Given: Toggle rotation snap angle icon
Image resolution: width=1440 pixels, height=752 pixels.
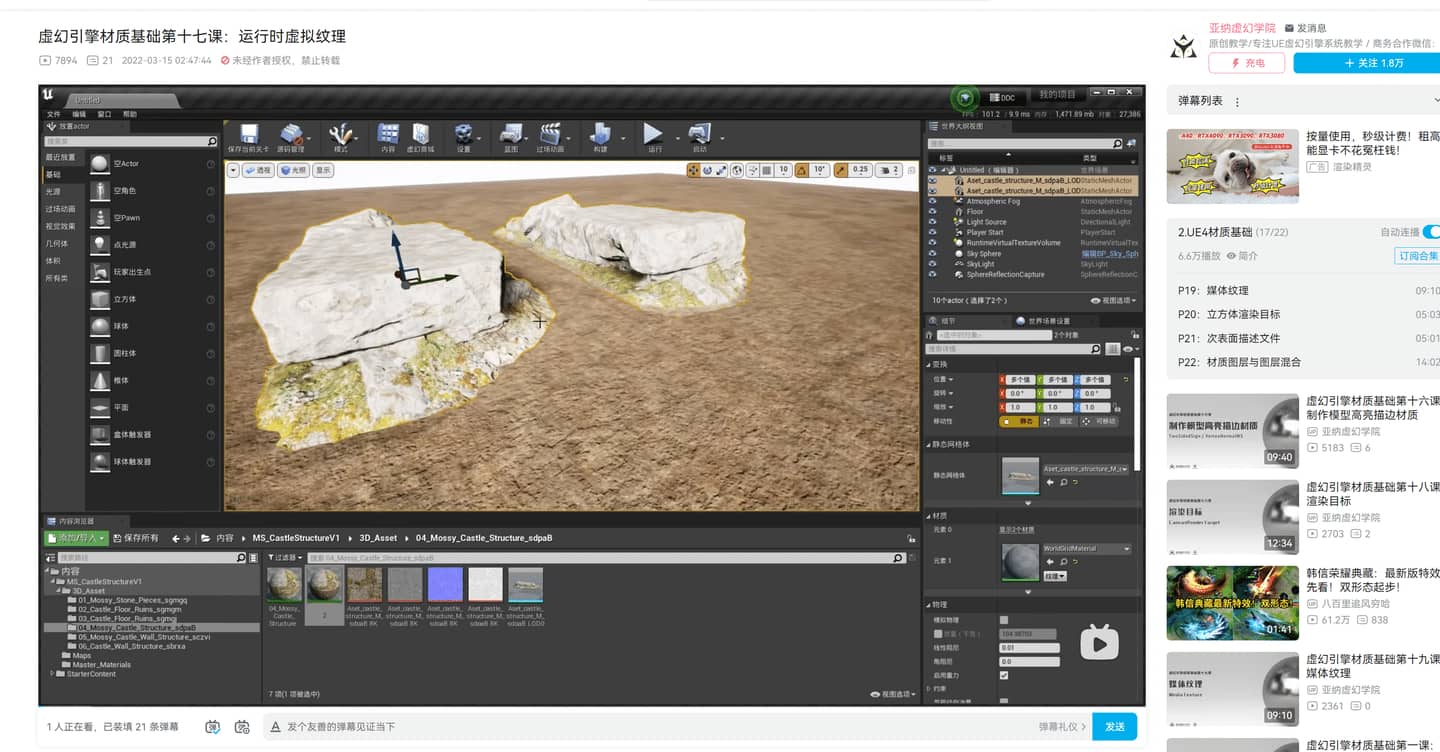Looking at the screenshot, I should pos(802,170).
